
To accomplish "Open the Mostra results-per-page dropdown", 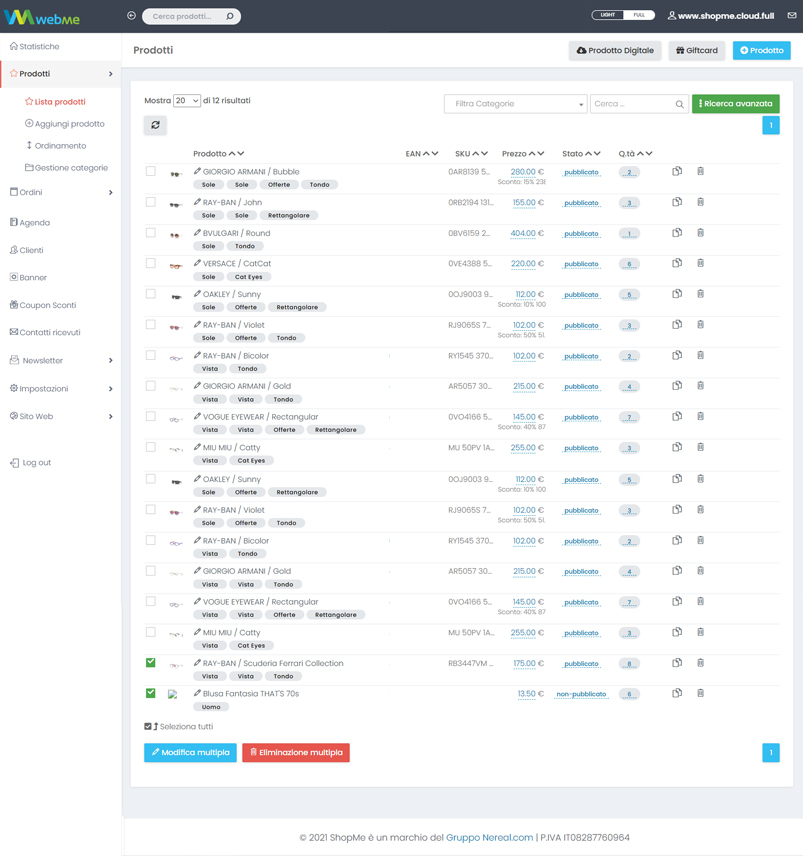I will pyautogui.click(x=187, y=101).
